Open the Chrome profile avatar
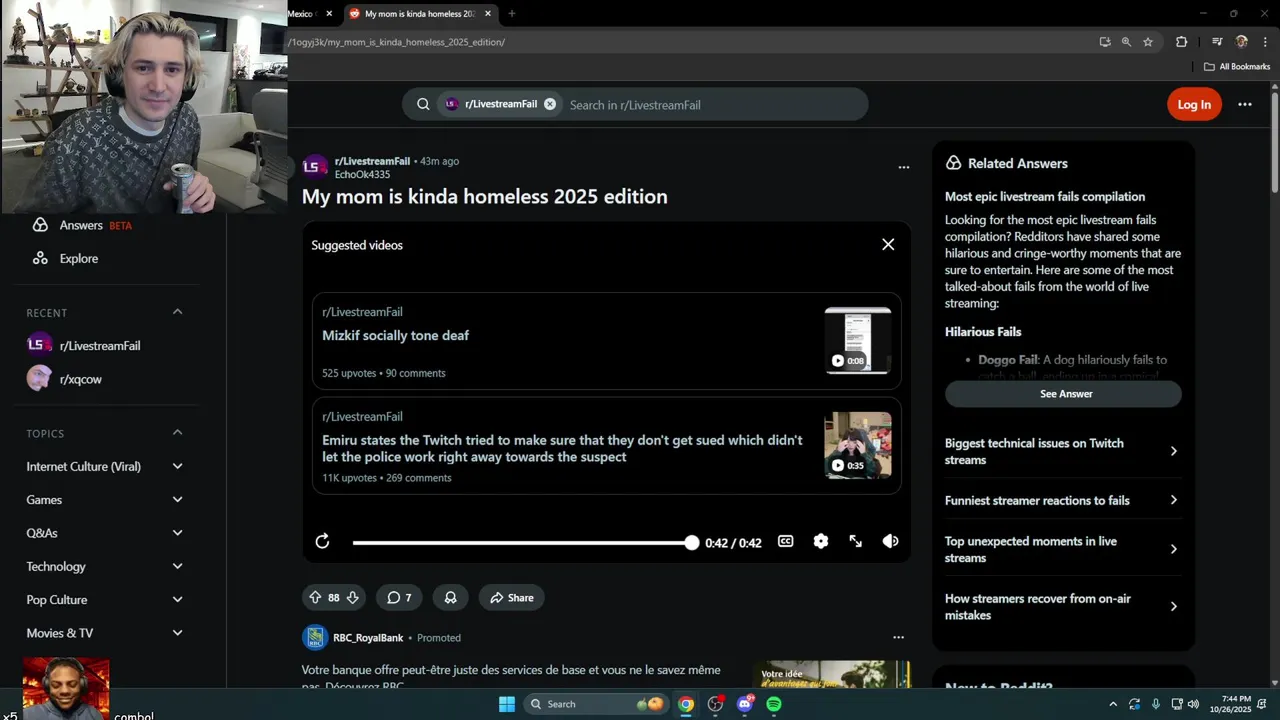 pos(1242,42)
